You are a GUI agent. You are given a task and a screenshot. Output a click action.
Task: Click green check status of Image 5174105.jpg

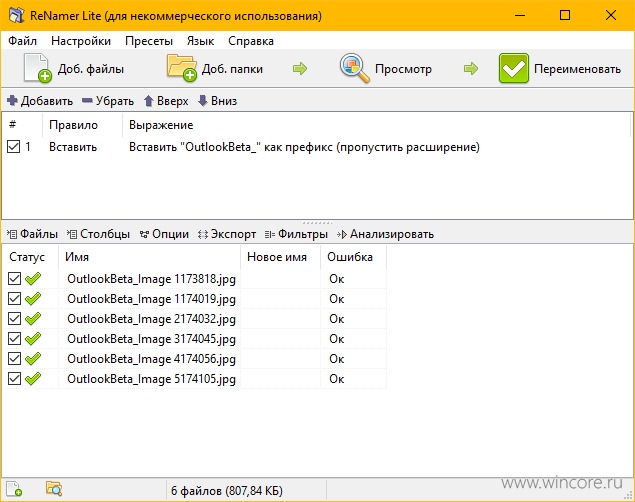pyautogui.click(x=33, y=379)
